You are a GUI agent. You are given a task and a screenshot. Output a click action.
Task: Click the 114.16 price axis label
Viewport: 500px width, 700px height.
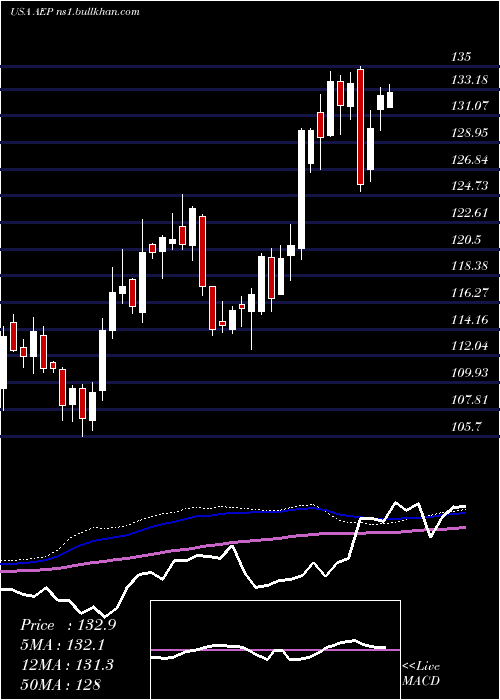(x=469, y=320)
